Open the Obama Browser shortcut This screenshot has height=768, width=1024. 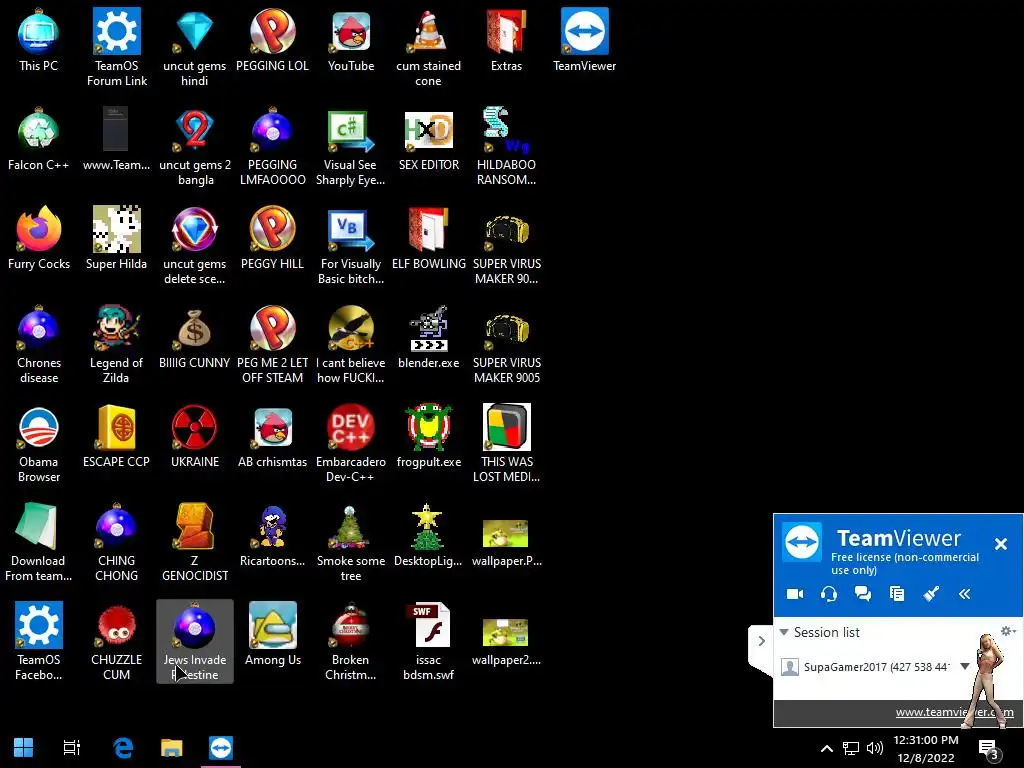[39, 443]
